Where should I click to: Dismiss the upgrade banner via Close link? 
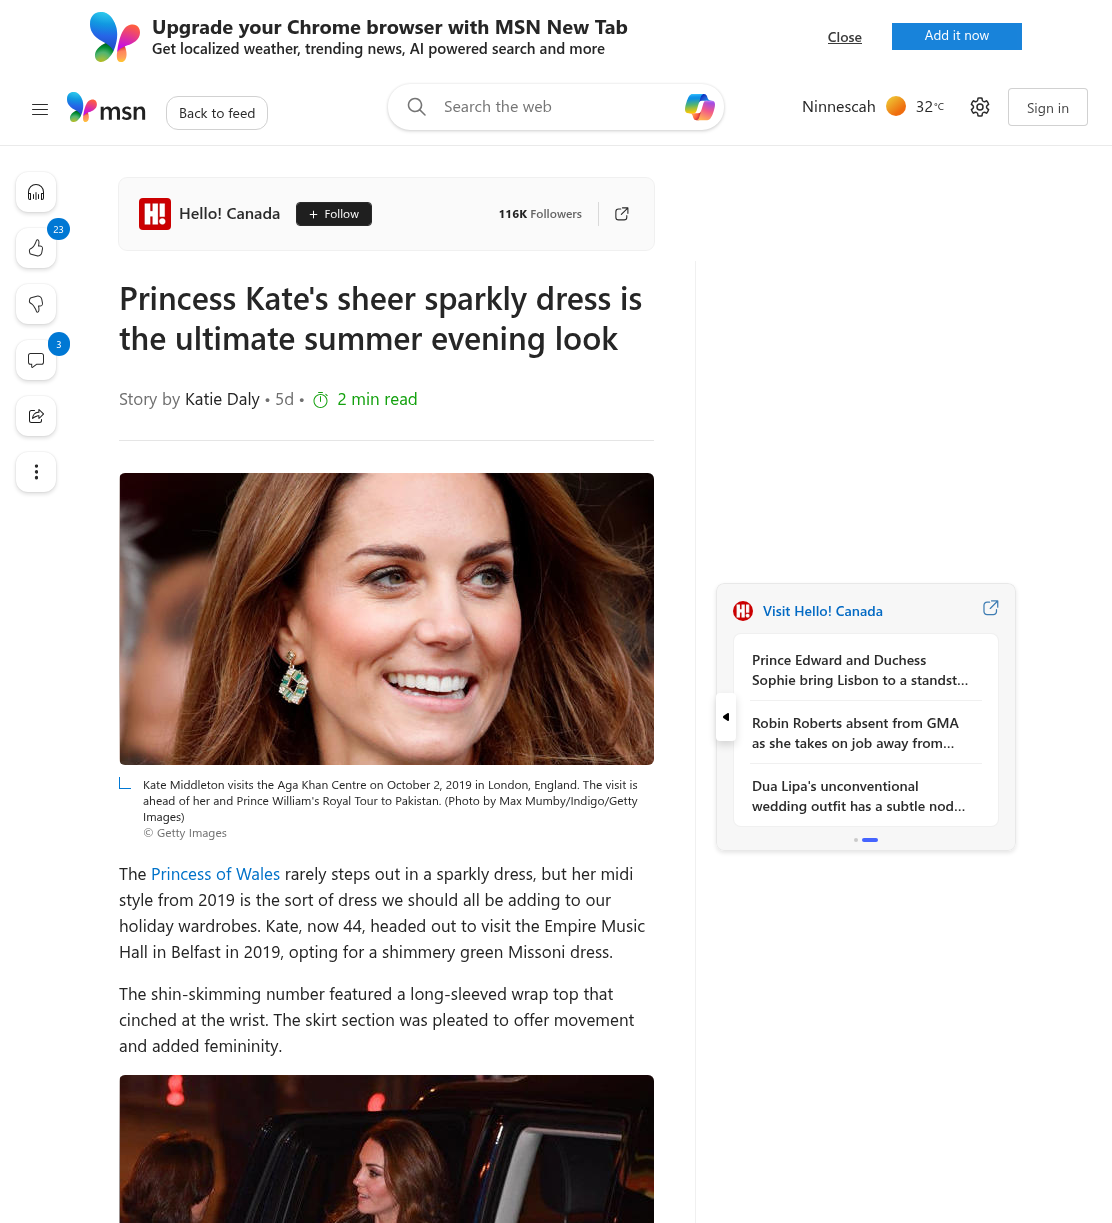(x=845, y=37)
